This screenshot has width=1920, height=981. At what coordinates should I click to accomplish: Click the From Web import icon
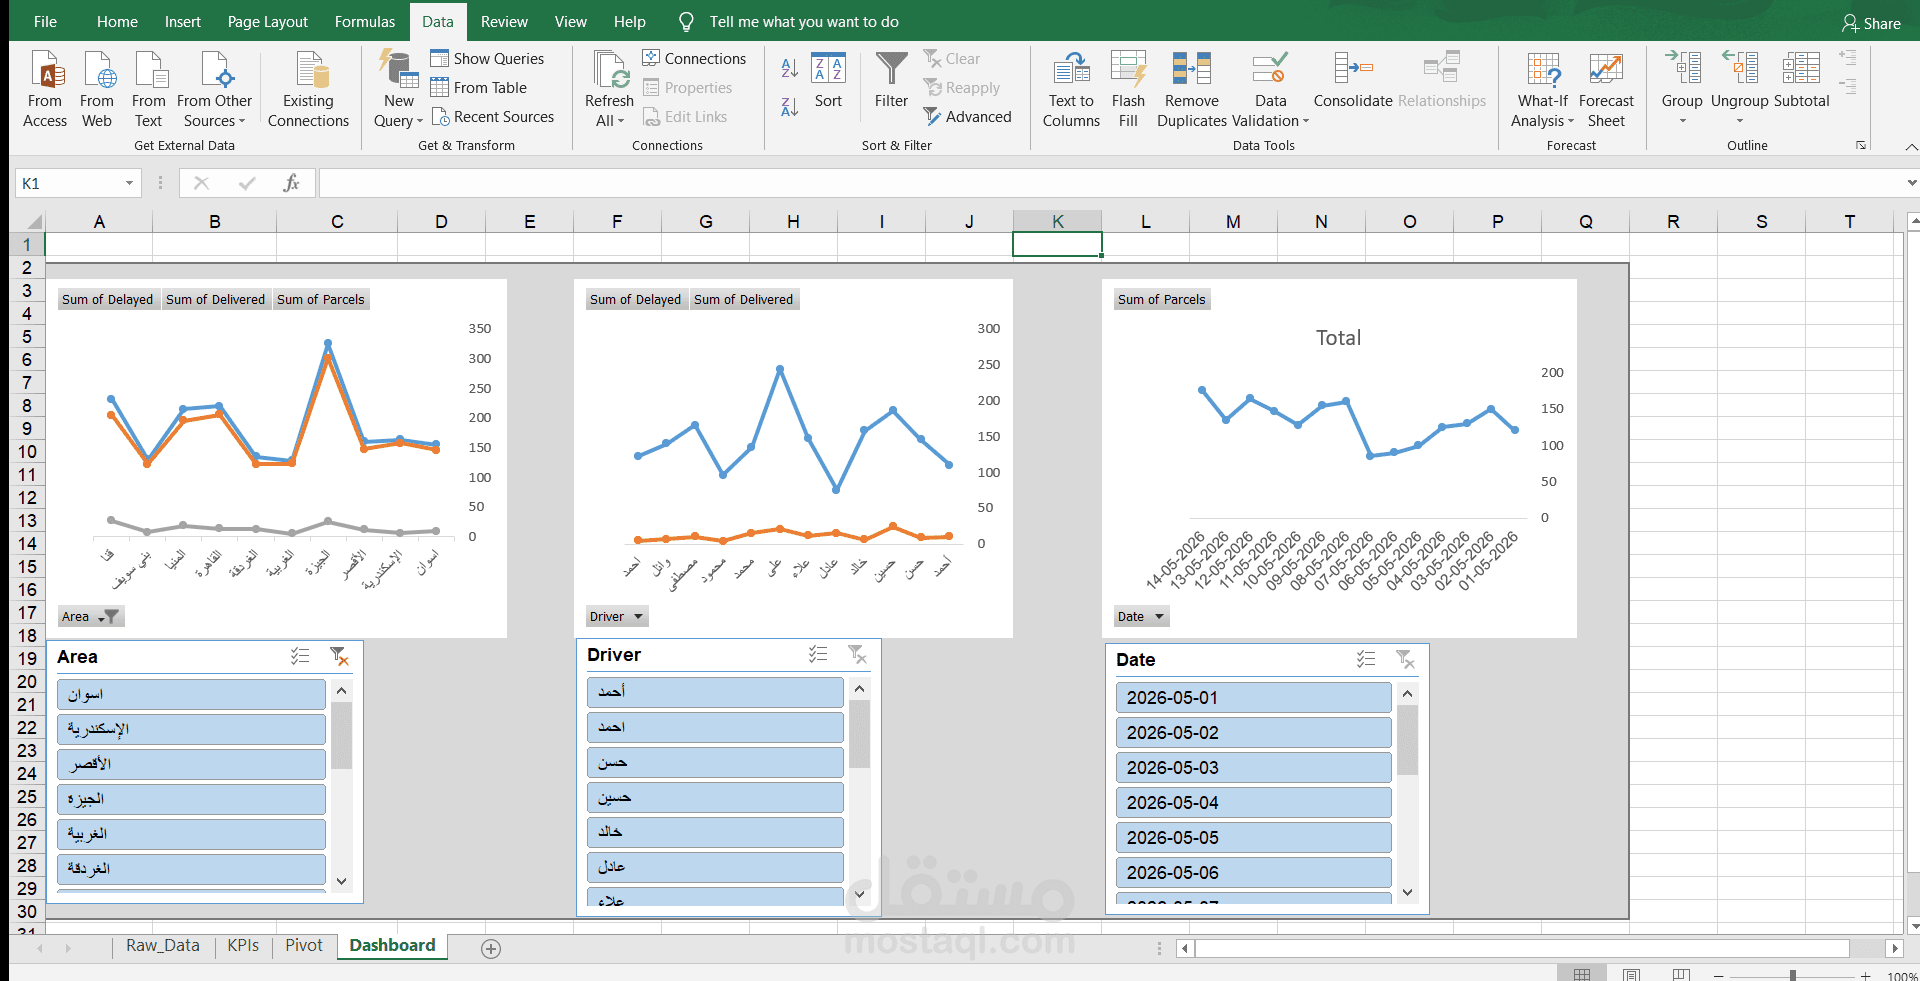[97, 90]
